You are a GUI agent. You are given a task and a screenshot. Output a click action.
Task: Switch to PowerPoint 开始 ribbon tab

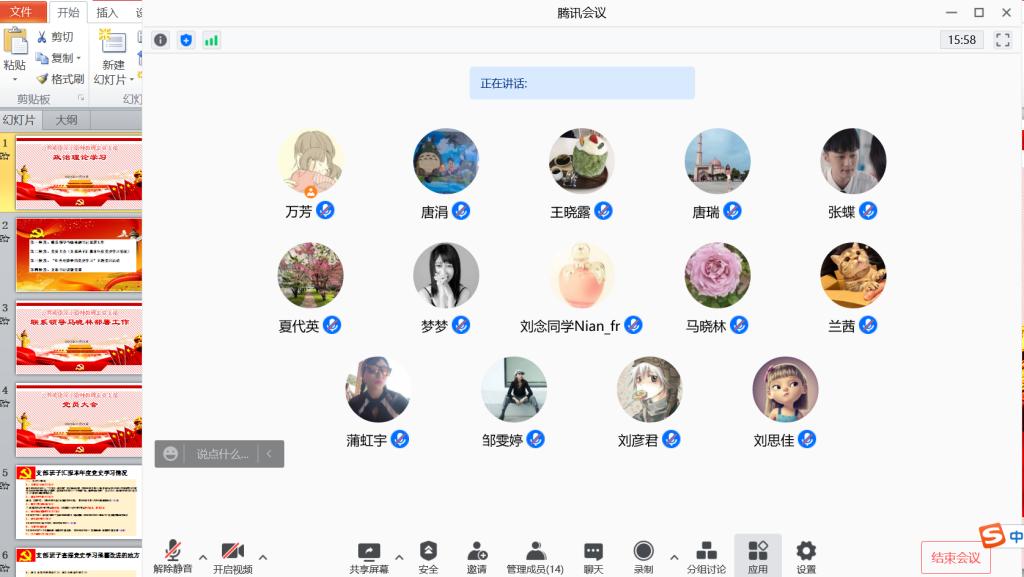point(68,12)
